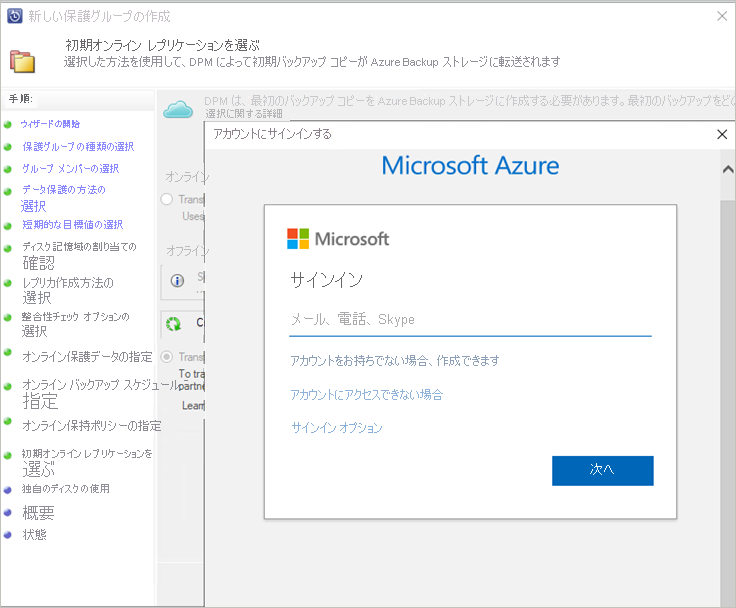This screenshot has height=608, width=736.
Task: Click the 新しい保護グループの作成 window title
Action: coord(99,16)
